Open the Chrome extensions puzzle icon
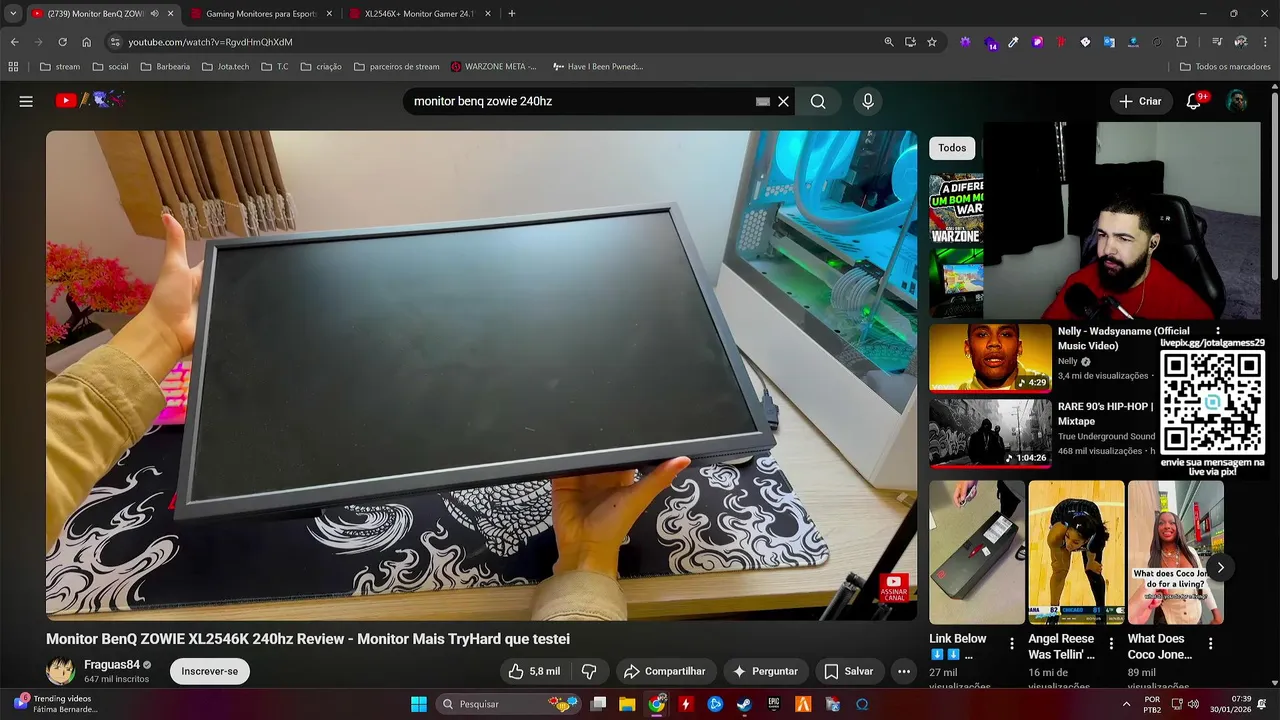 [1182, 42]
